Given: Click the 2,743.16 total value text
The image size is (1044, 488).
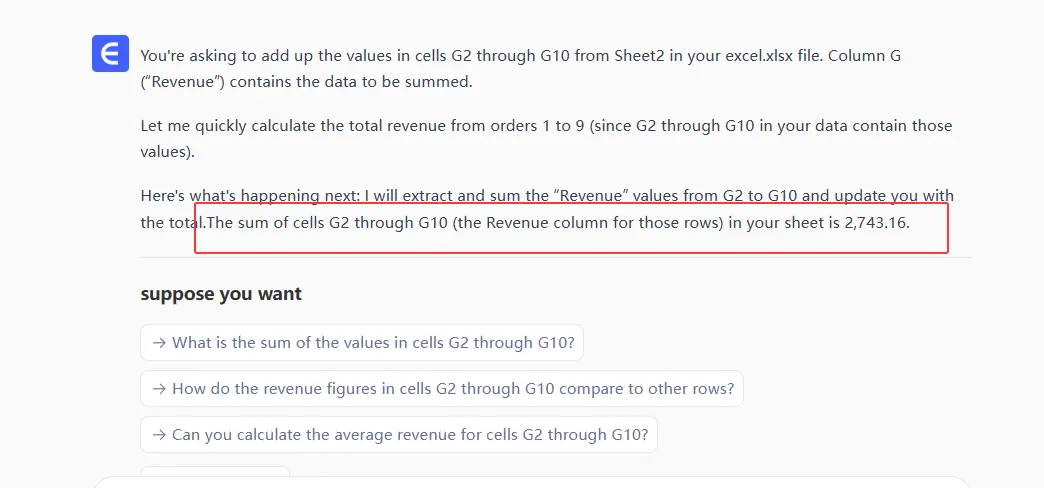Looking at the screenshot, I should [876, 222].
